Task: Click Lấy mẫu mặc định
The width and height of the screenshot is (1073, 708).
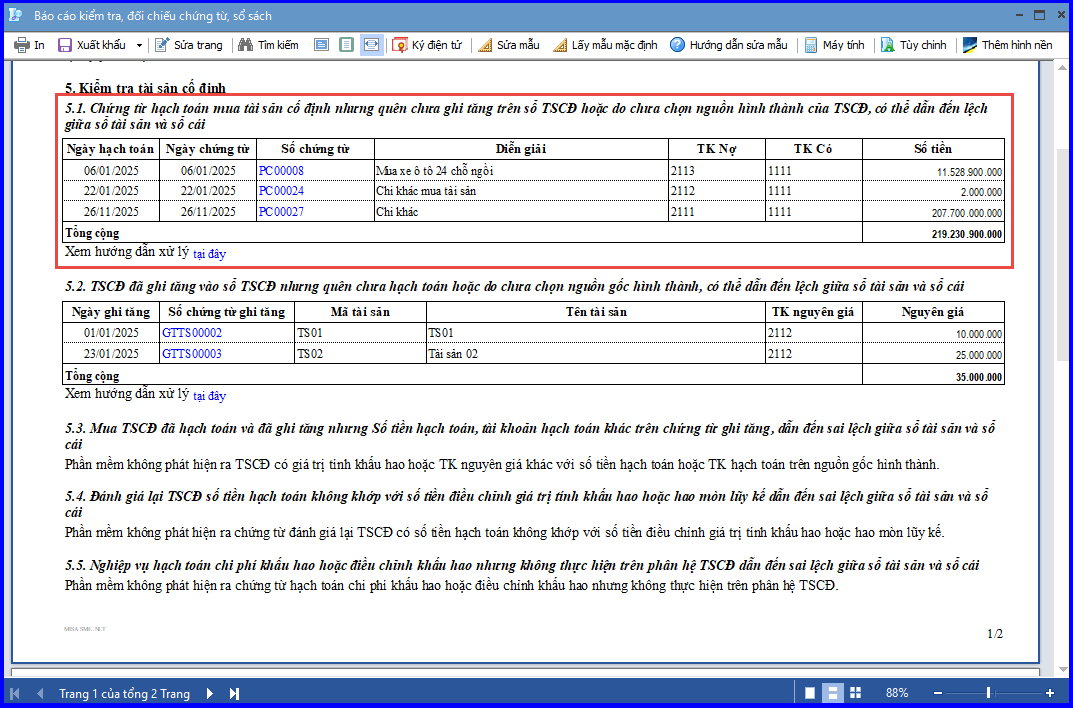Action: click(606, 45)
